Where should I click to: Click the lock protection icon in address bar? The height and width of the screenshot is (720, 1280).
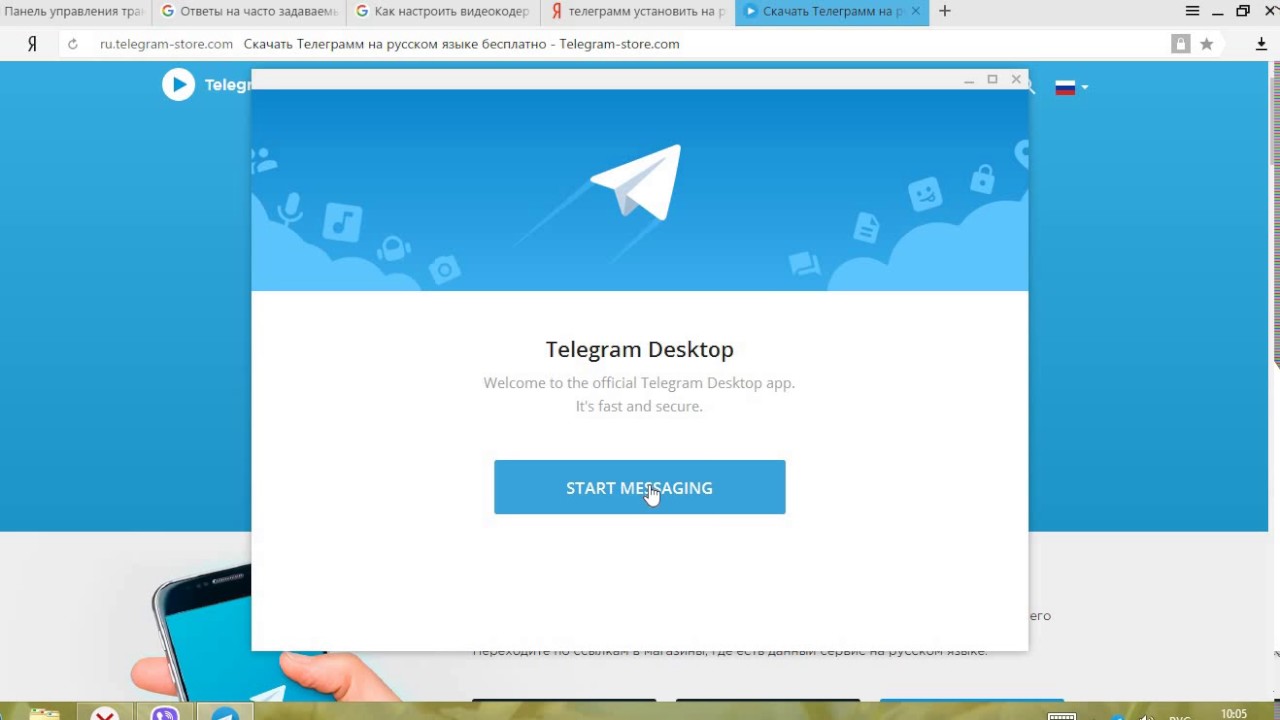pos(1181,44)
